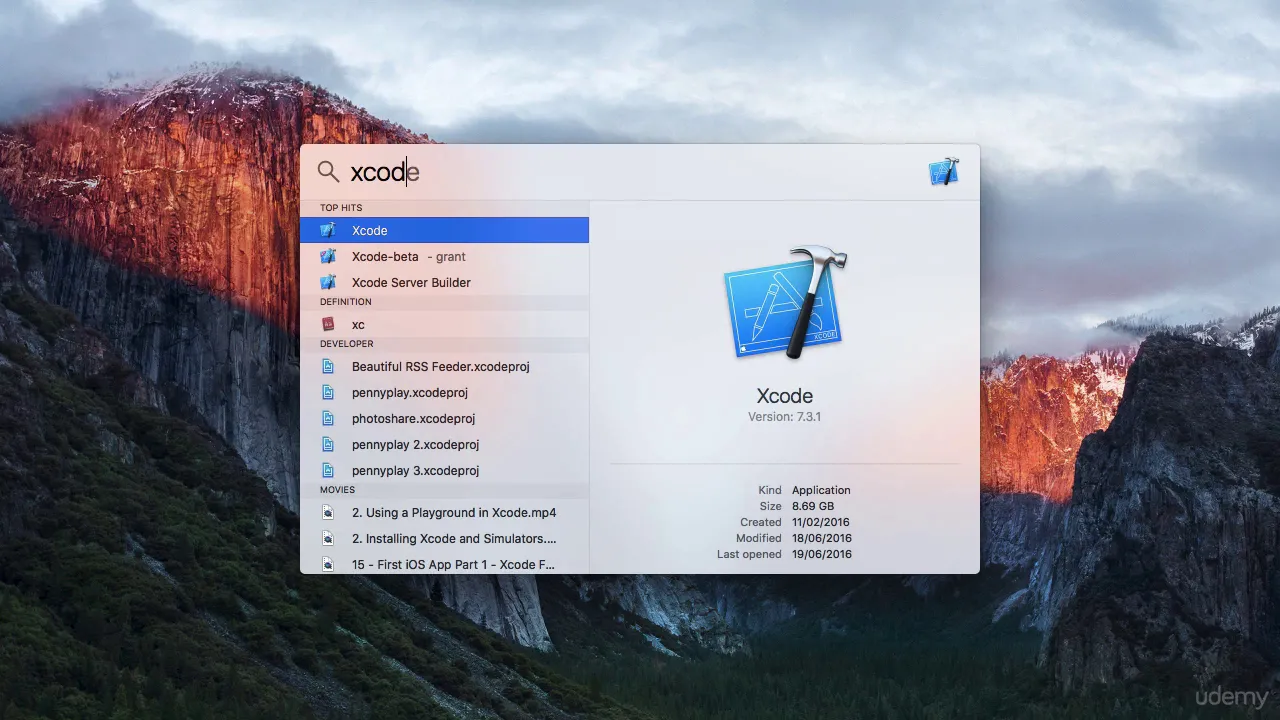Open Using a Playground in Xcode.mp4
The image size is (1280, 720).
444,512
